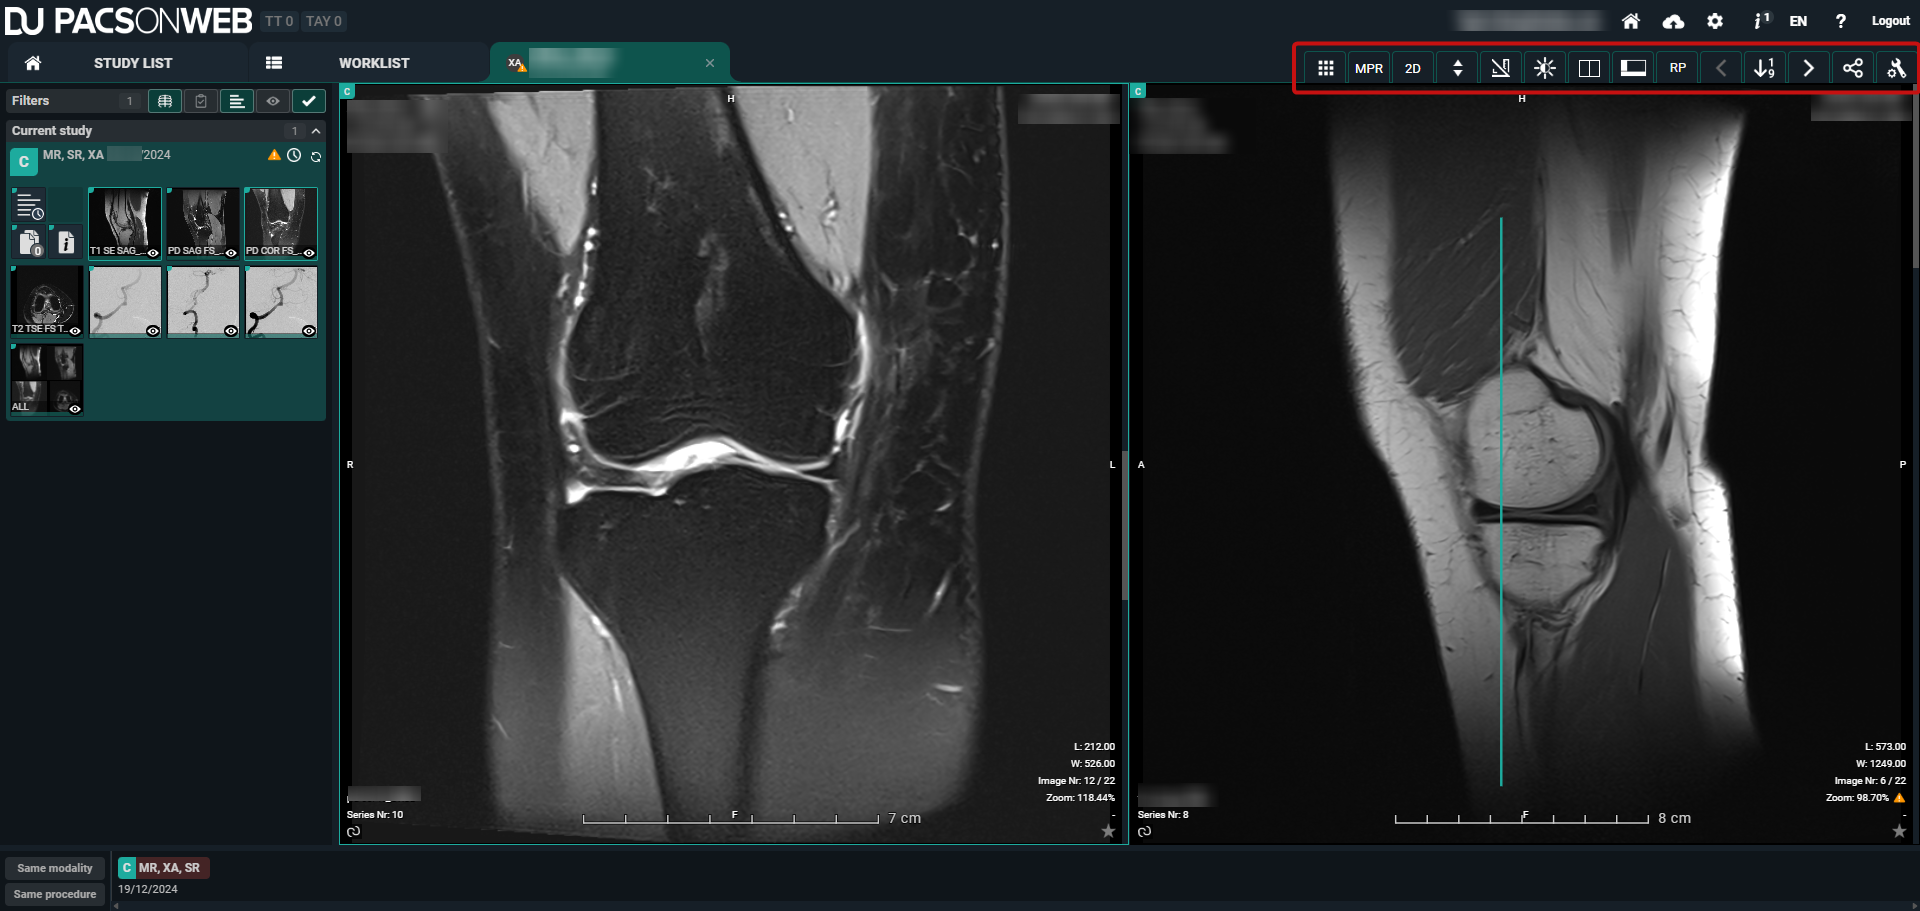
Task: Click the Logout link
Action: (1890, 21)
